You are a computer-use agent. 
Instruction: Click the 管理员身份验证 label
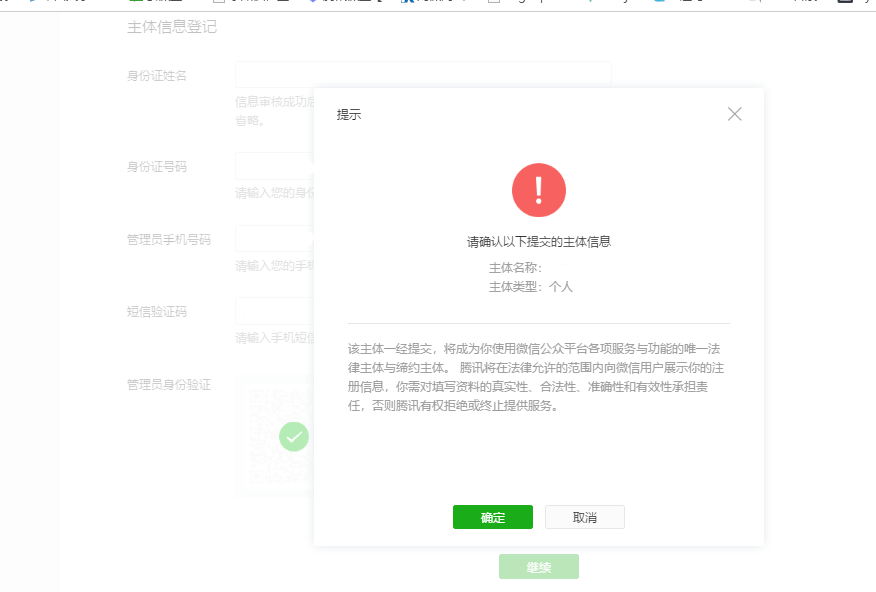(x=169, y=385)
